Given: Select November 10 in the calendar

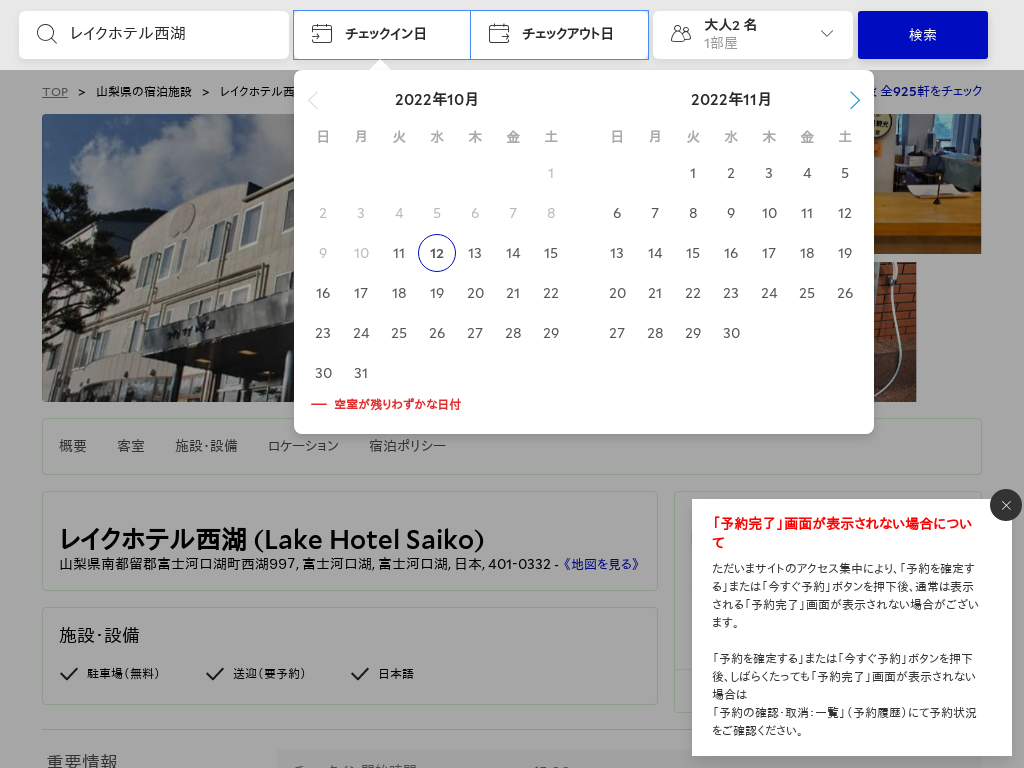Looking at the screenshot, I should (x=769, y=213).
